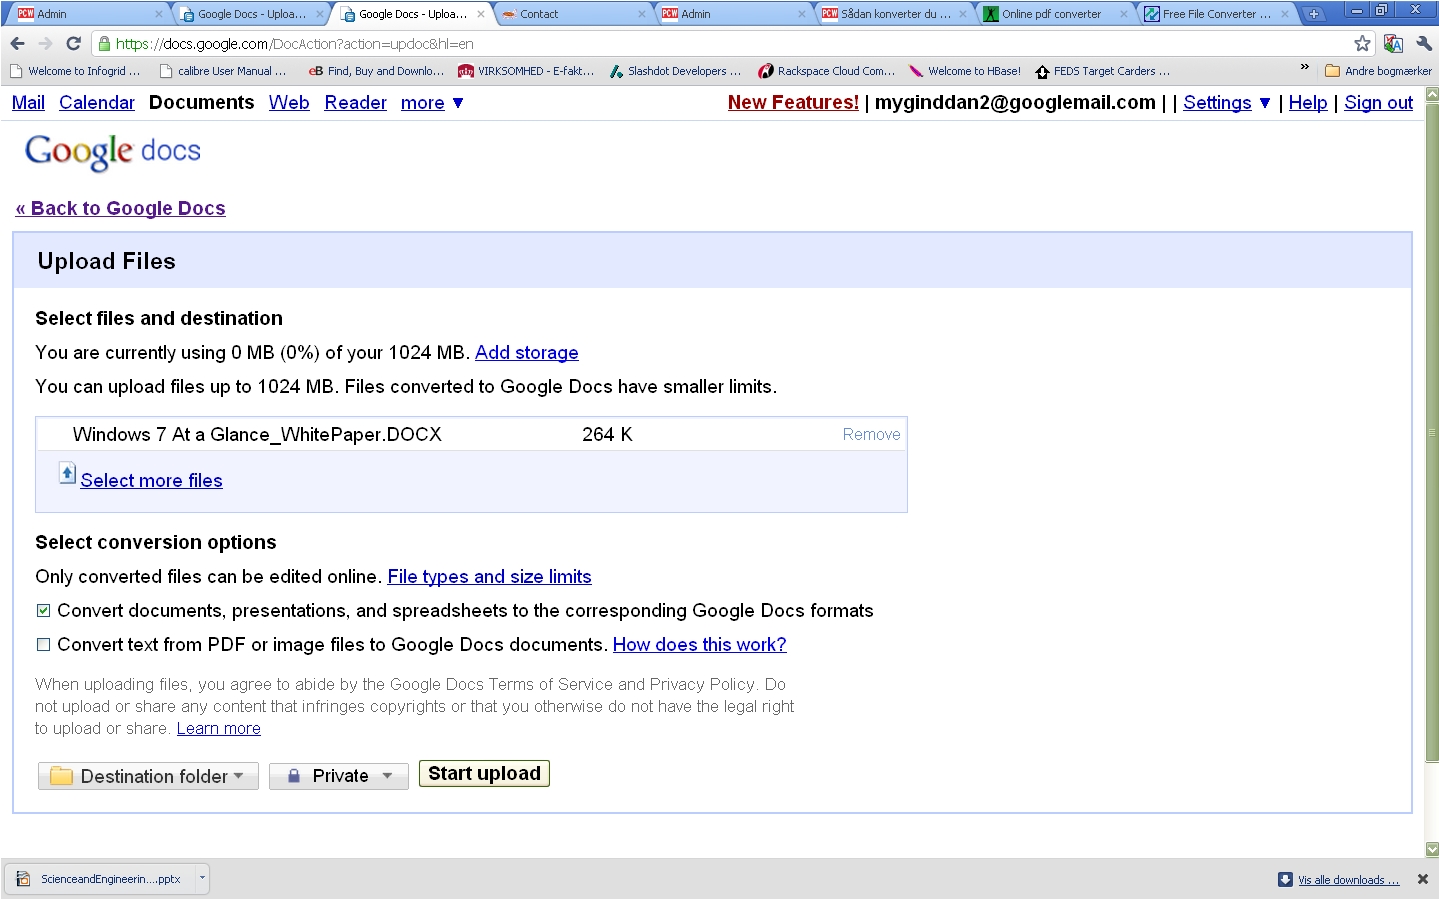The image size is (1439, 899).
Task: Open a new browser tab
Action: [x=1313, y=14]
